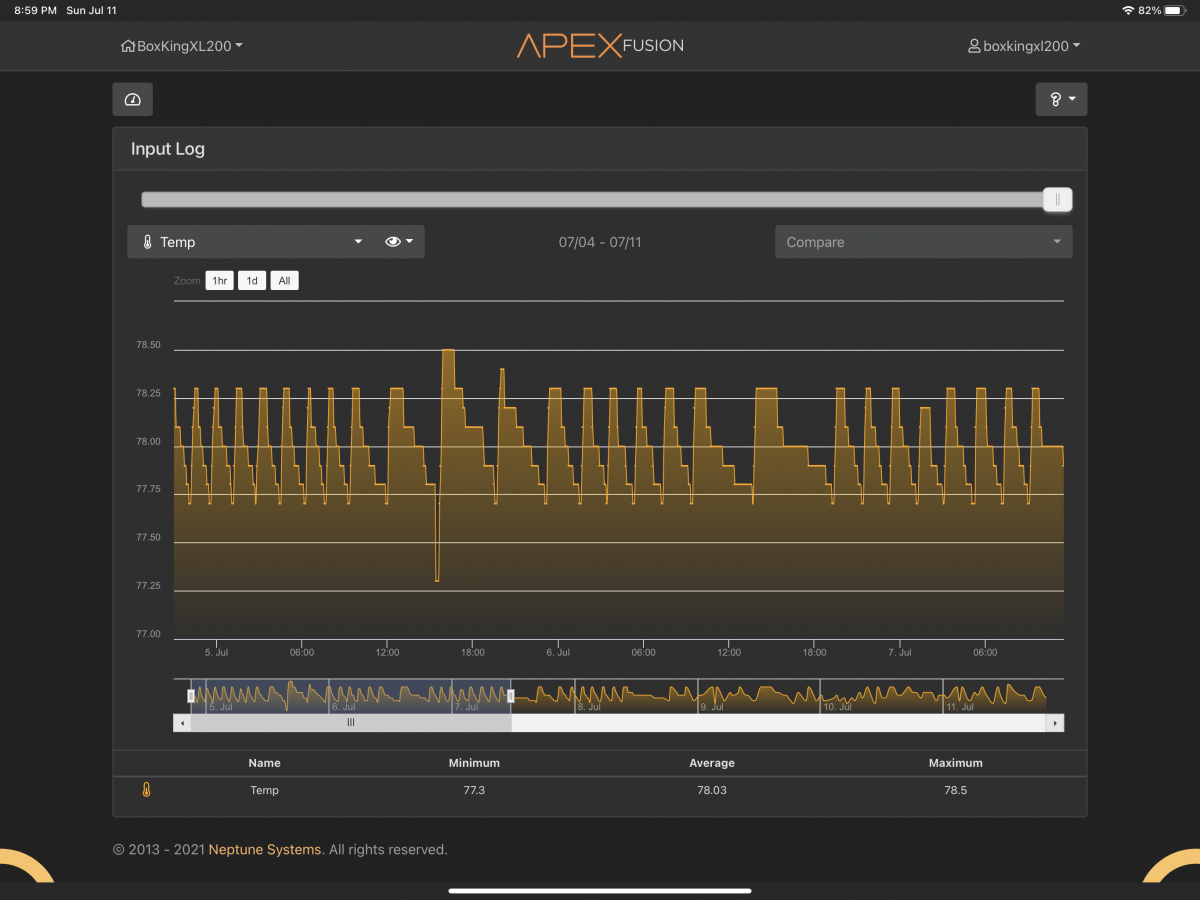Click the top date range slider handle
Viewport: 1200px width, 900px height.
coord(1057,200)
